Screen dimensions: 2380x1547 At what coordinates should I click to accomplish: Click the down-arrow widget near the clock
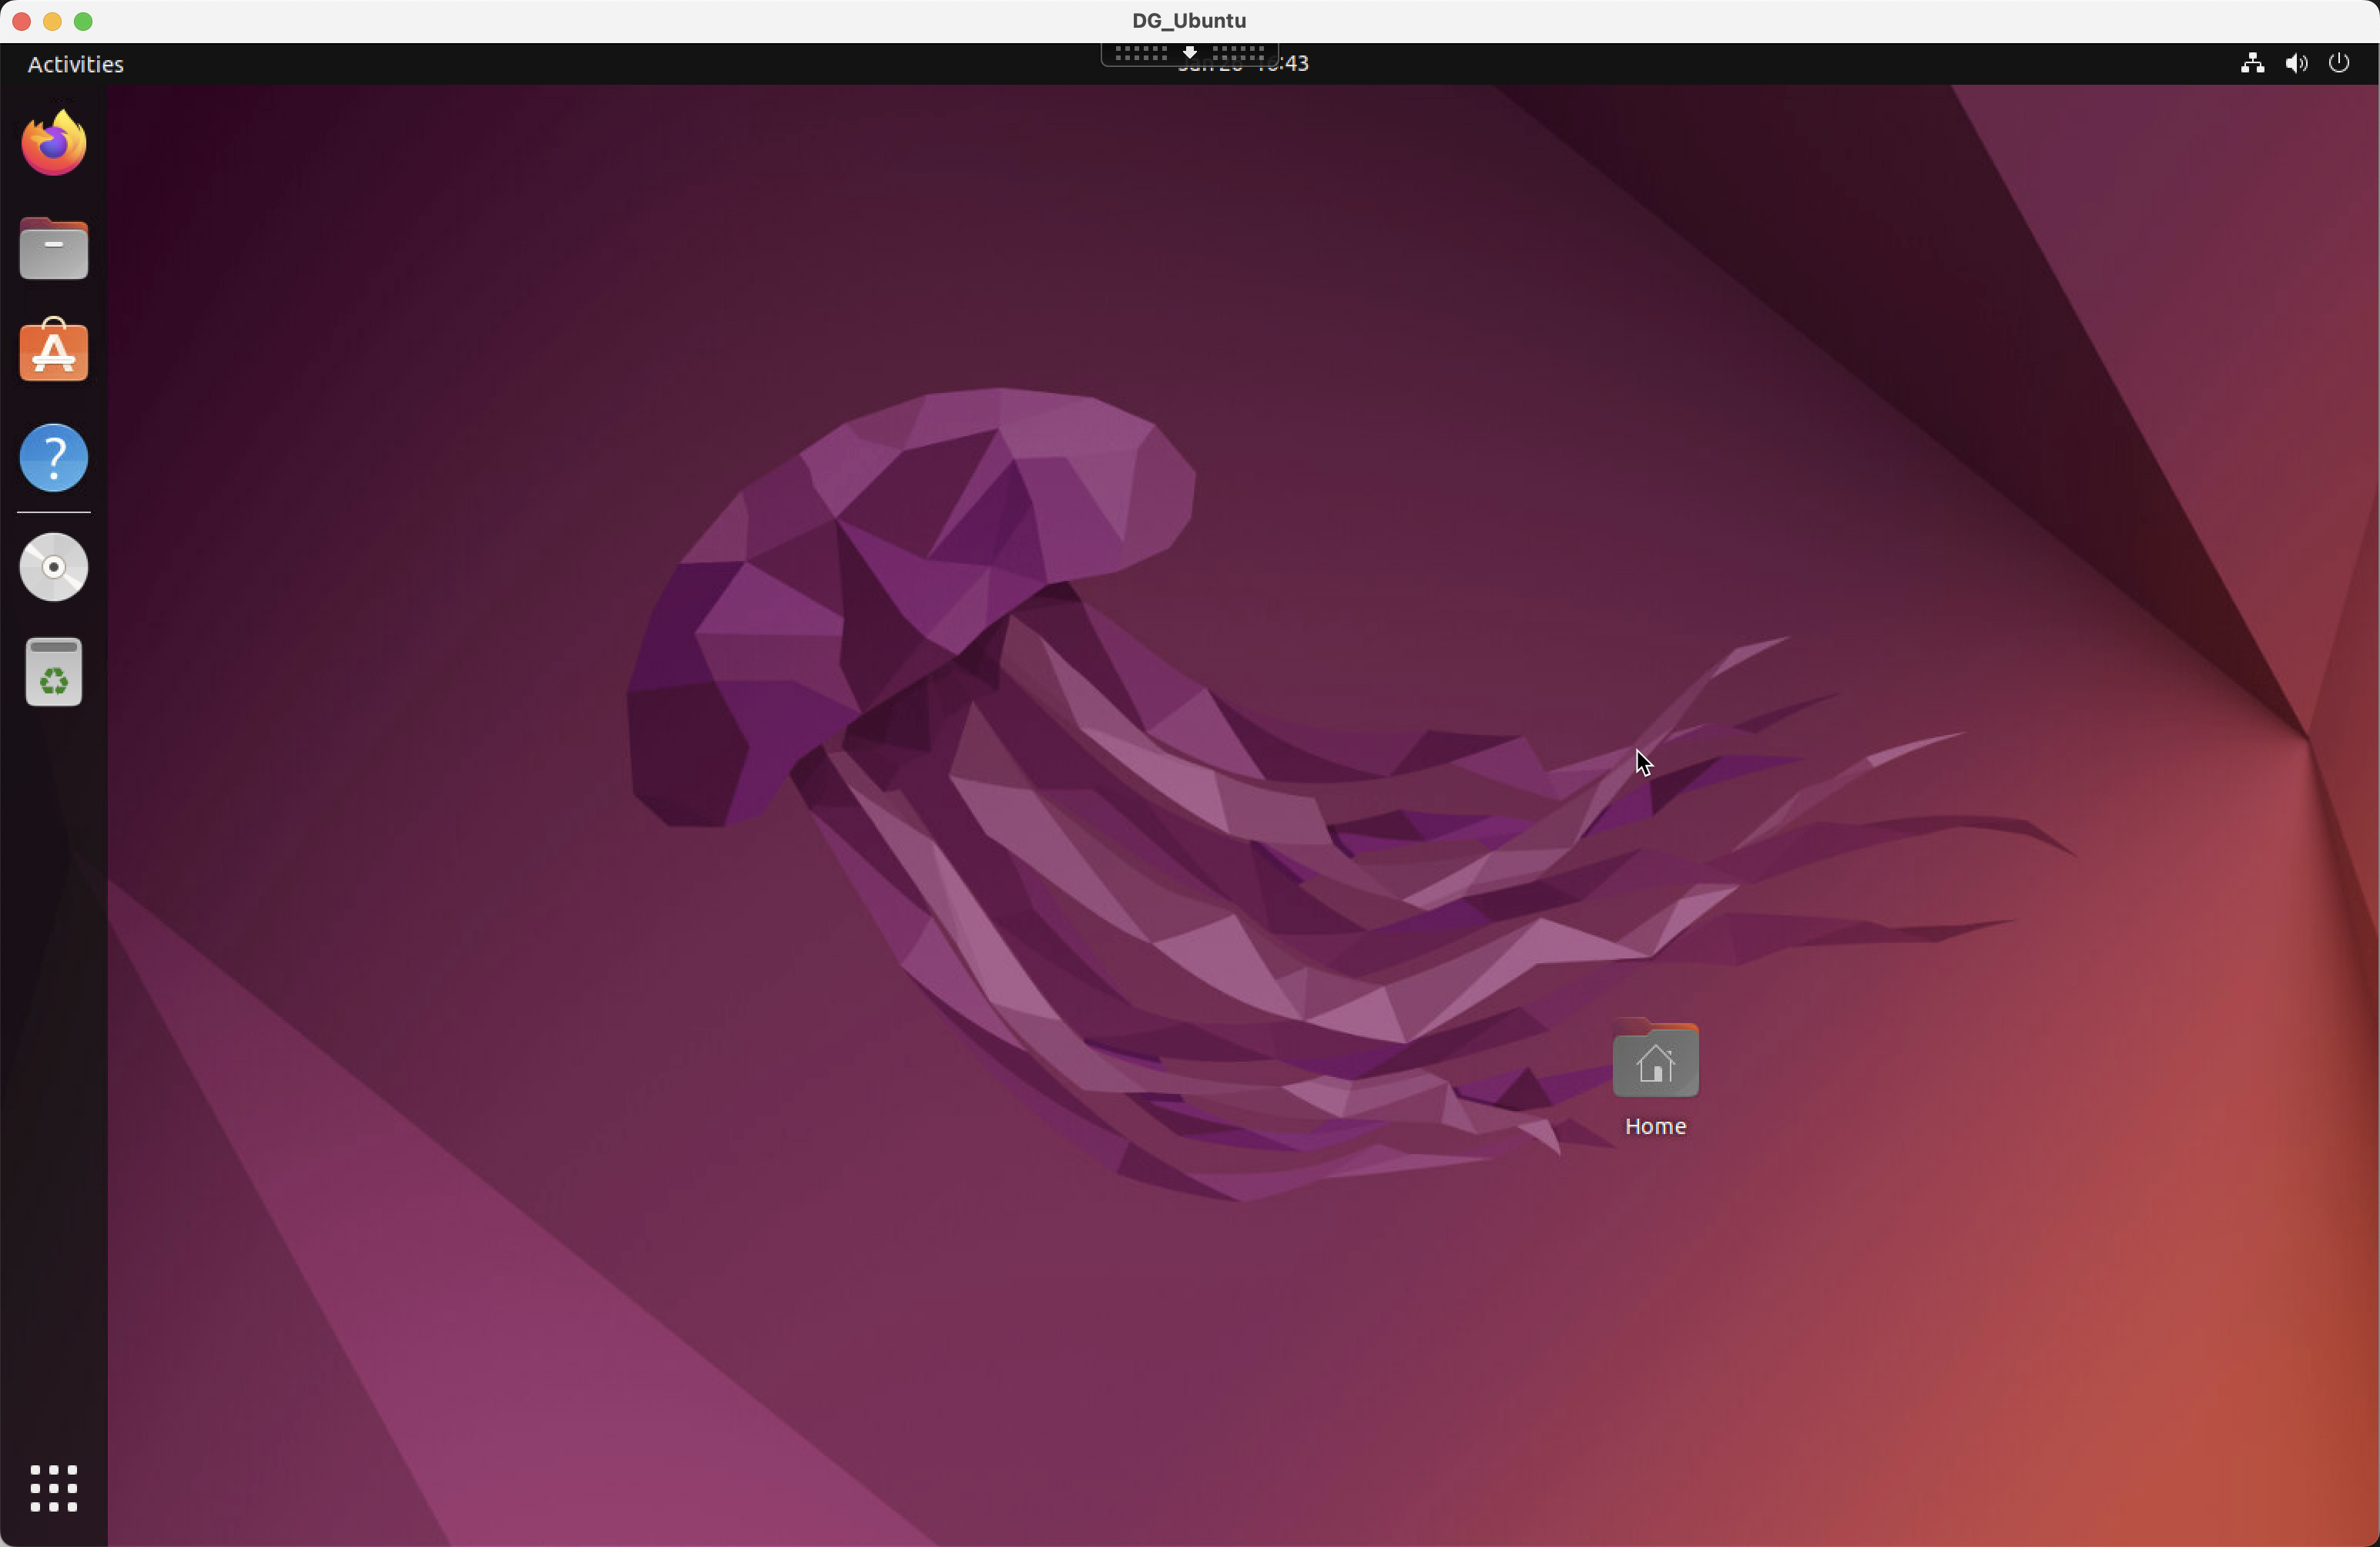pos(1189,53)
